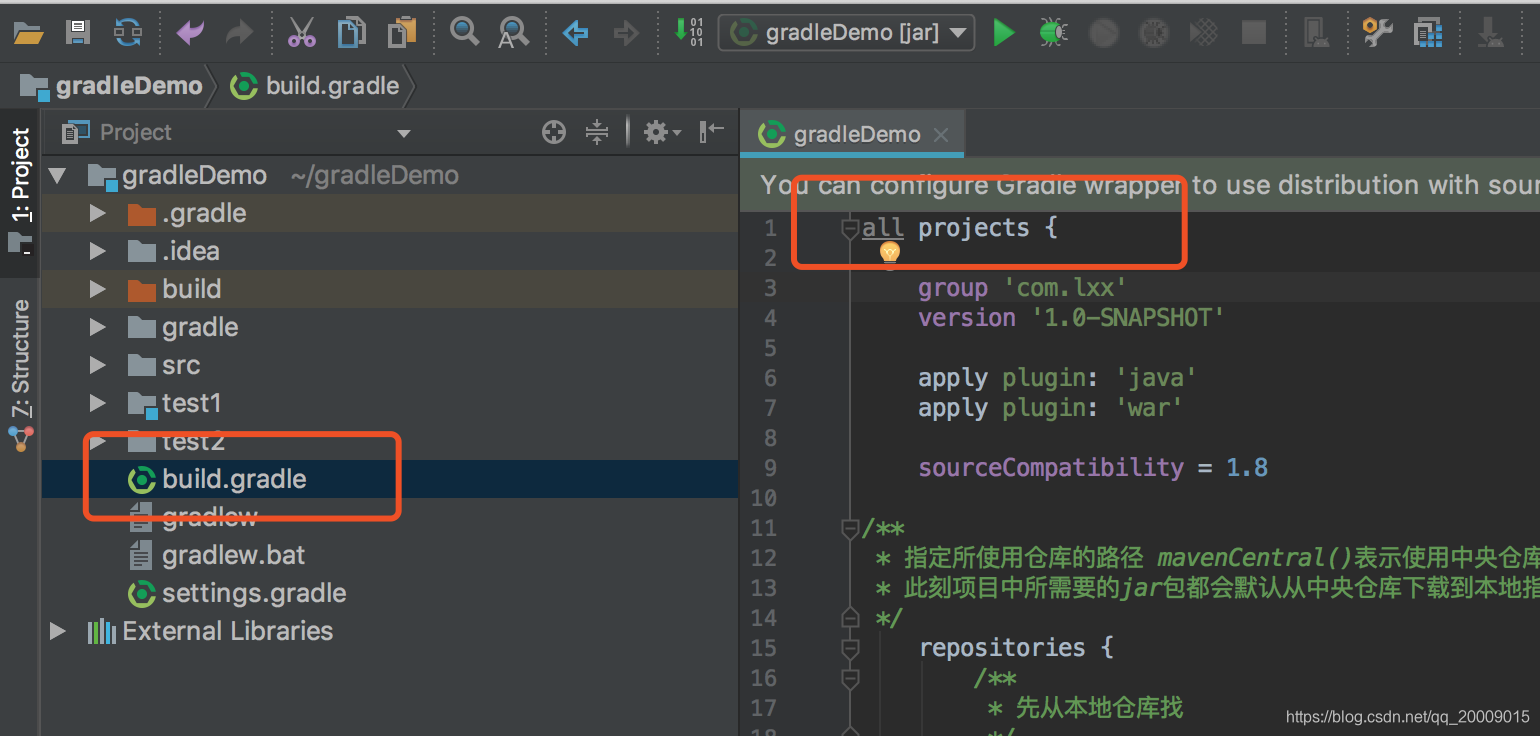Undo last action with purple arrow
Viewport: 1540px width, 736px height.
pos(190,33)
